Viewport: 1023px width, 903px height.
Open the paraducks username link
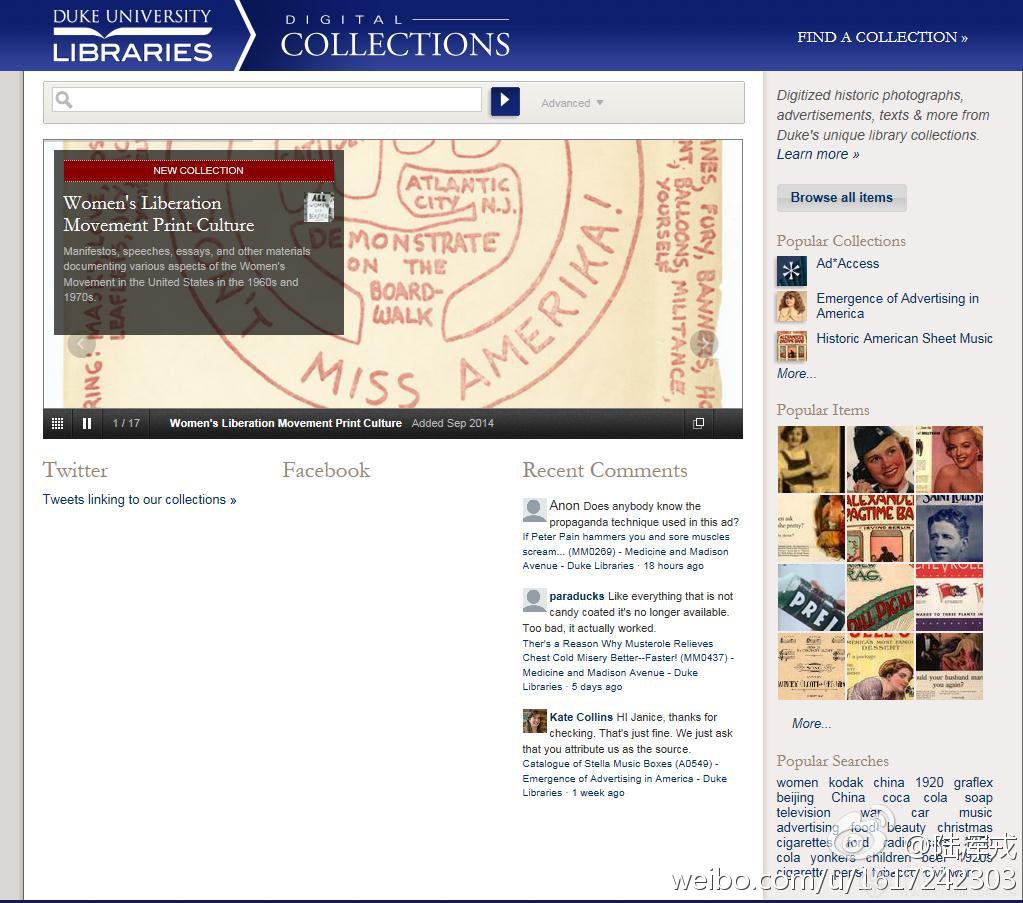click(x=577, y=596)
